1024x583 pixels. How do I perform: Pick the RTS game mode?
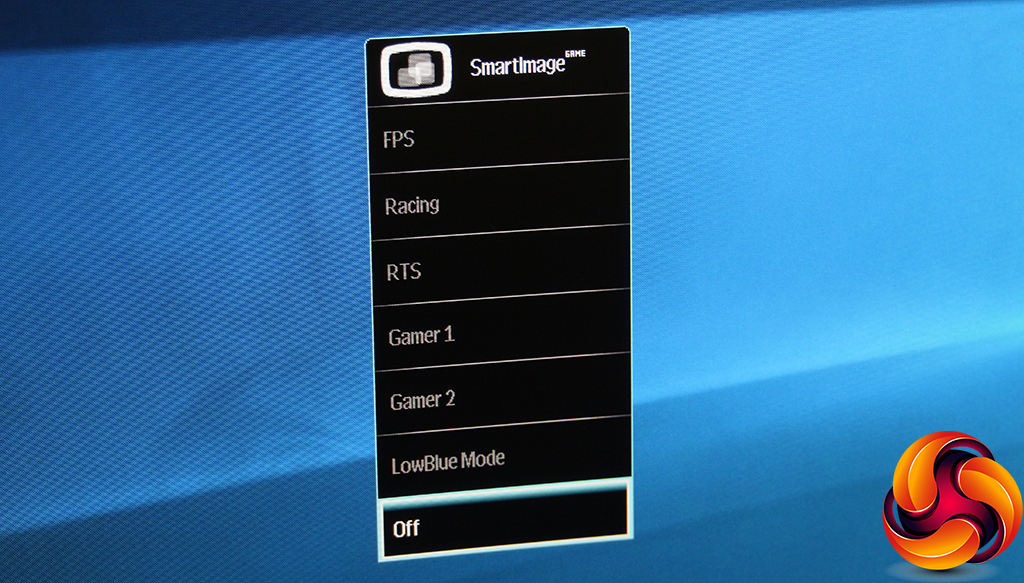pyautogui.click(x=502, y=266)
